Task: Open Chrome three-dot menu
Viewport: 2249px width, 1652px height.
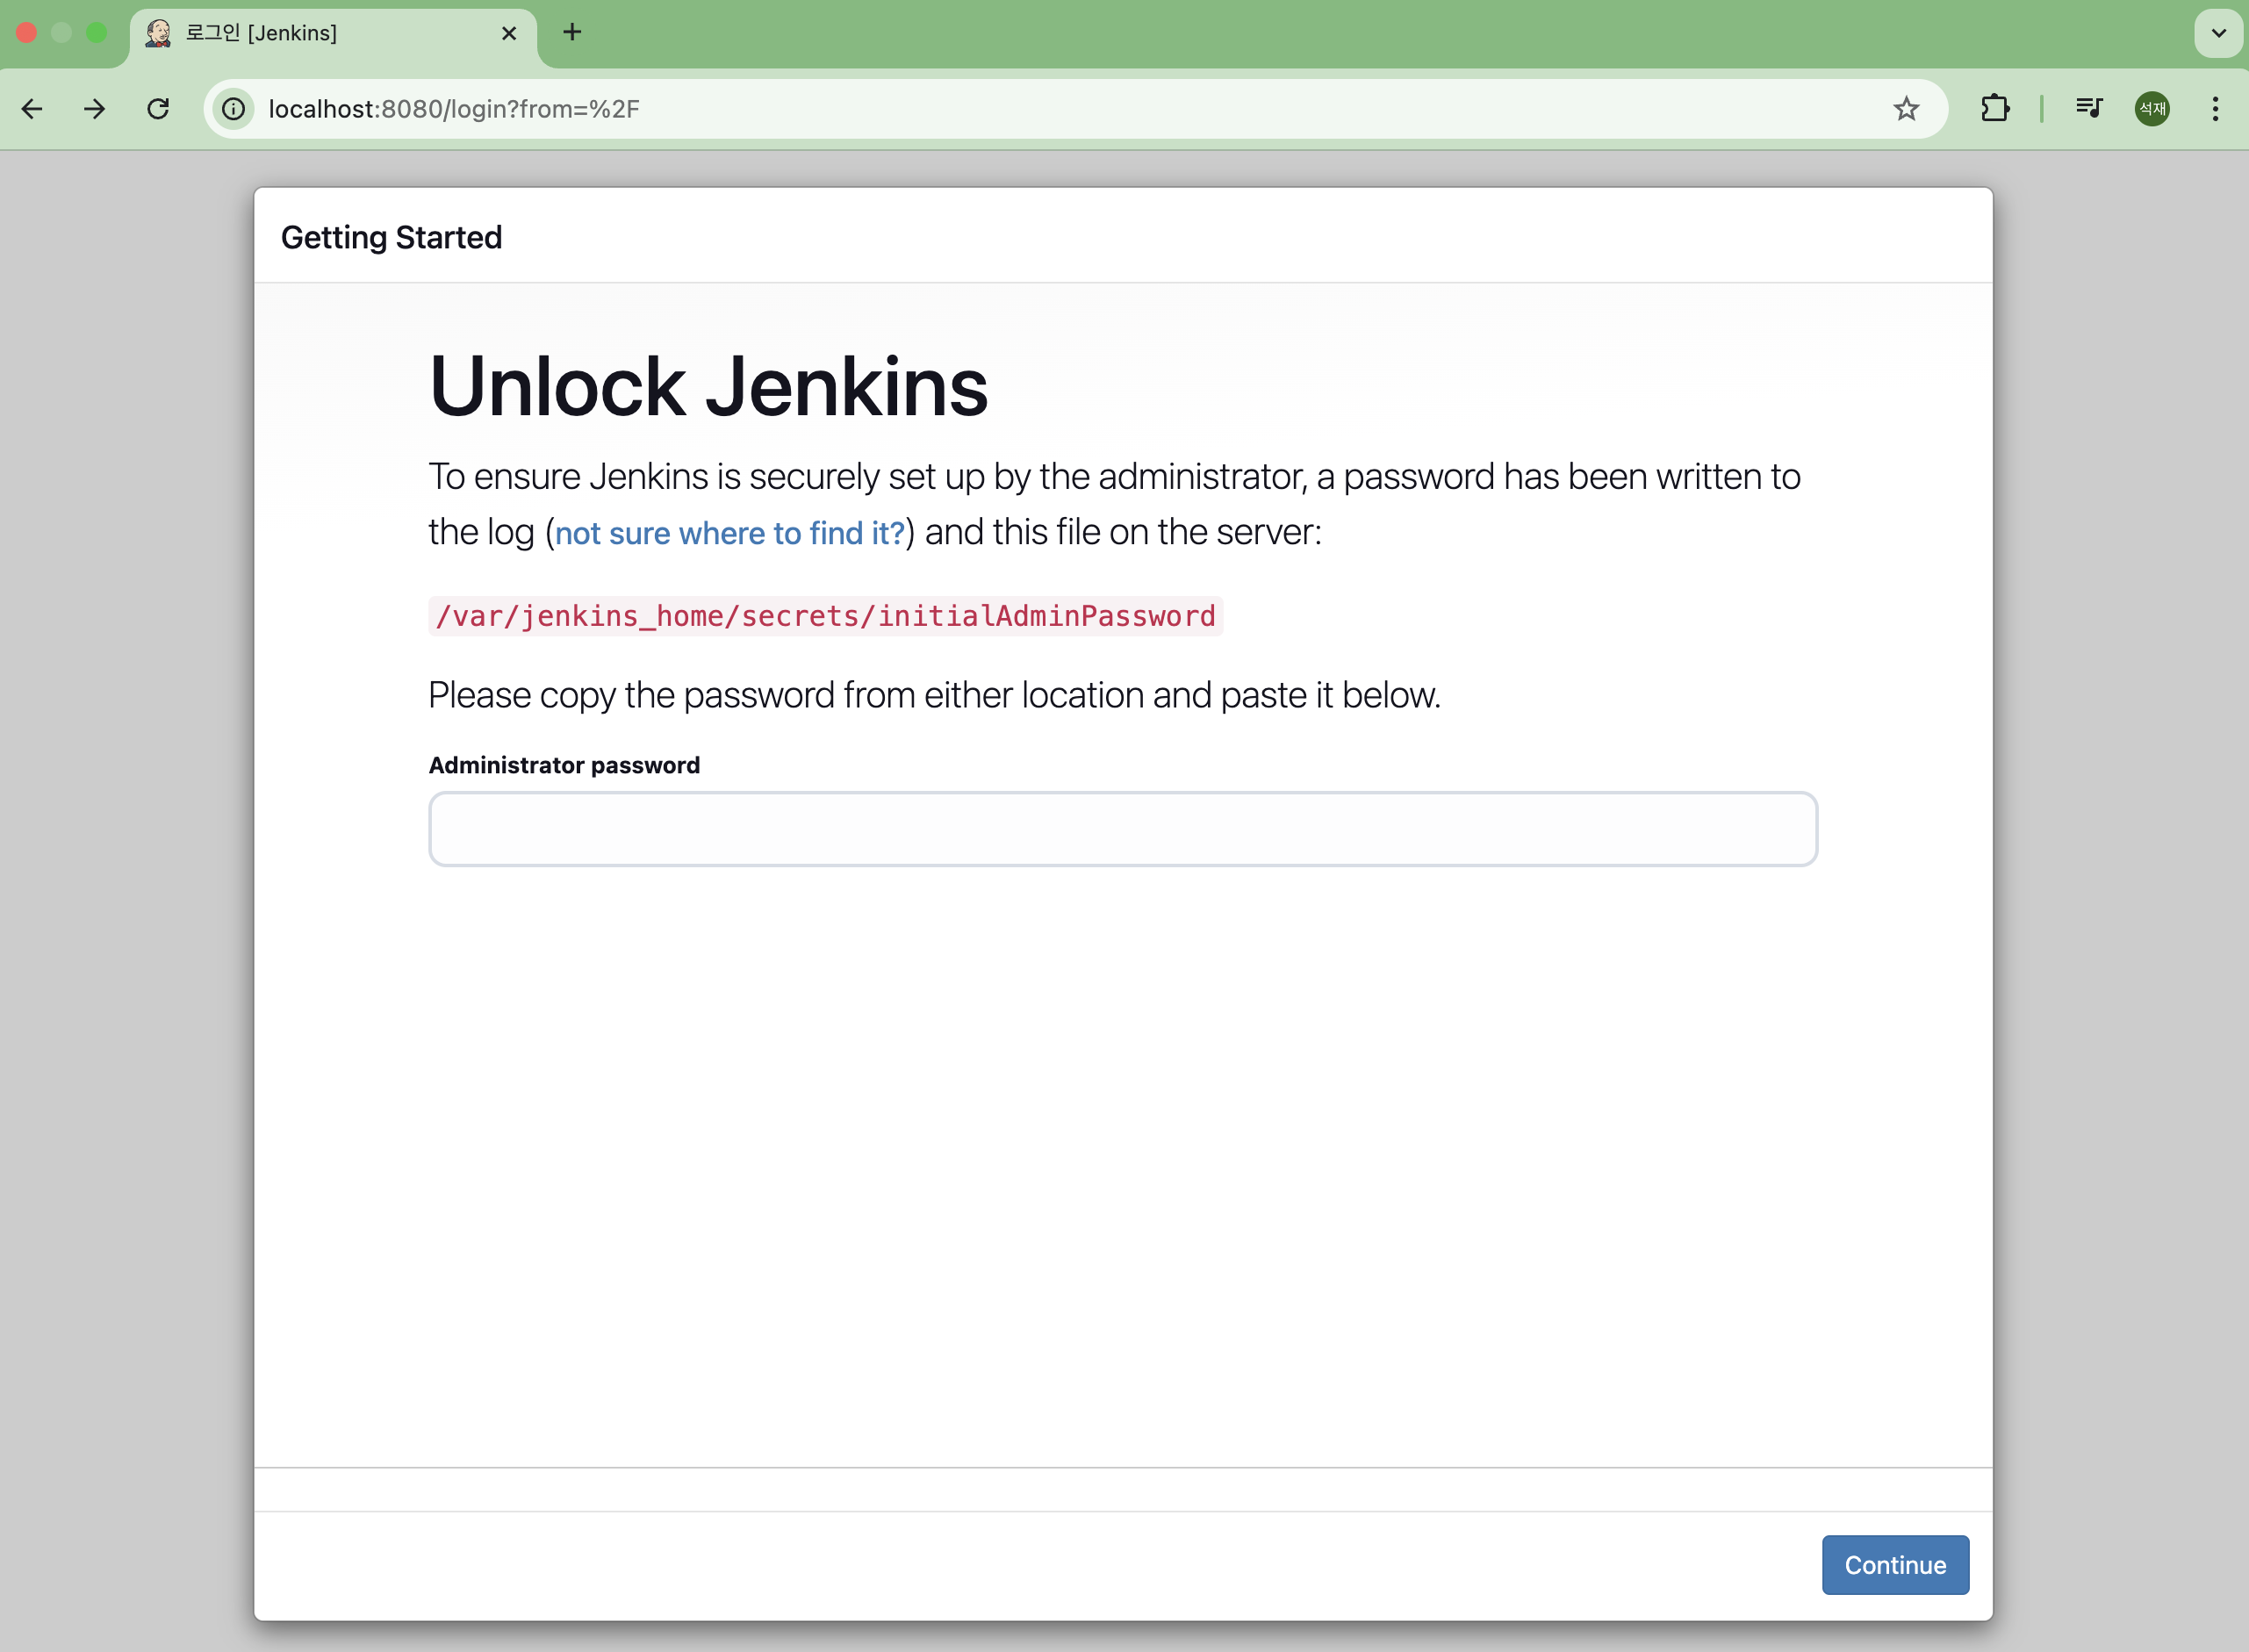Action: pos(2215,108)
